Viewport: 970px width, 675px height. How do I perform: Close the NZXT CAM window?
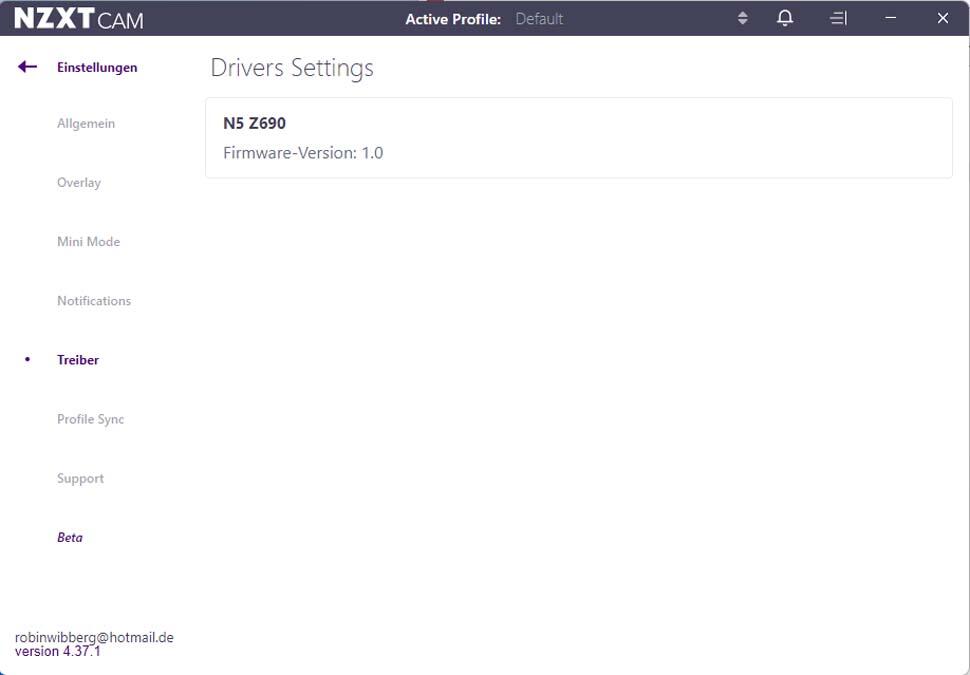click(942, 19)
